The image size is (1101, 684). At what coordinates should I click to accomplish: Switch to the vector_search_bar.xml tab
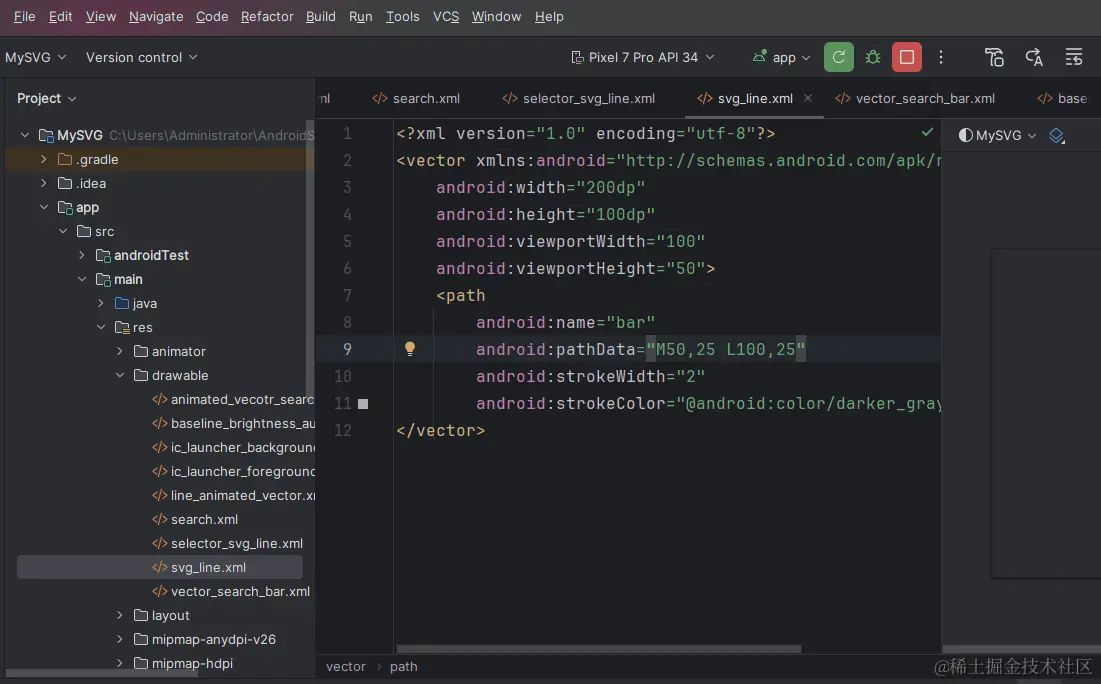click(x=915, y=98)
